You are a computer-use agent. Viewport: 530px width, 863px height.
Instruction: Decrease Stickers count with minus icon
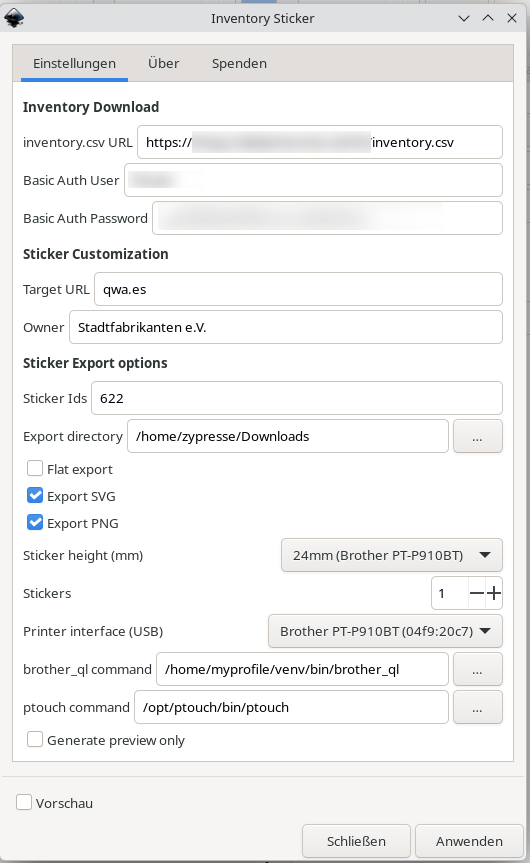[477, 593]
